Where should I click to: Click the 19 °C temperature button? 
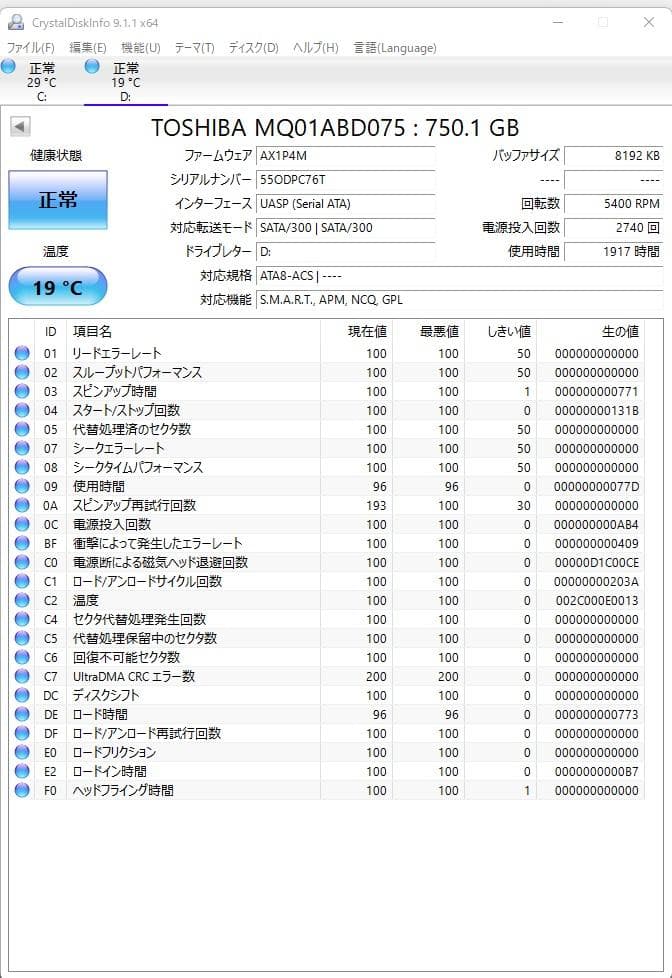pos(58,286)
